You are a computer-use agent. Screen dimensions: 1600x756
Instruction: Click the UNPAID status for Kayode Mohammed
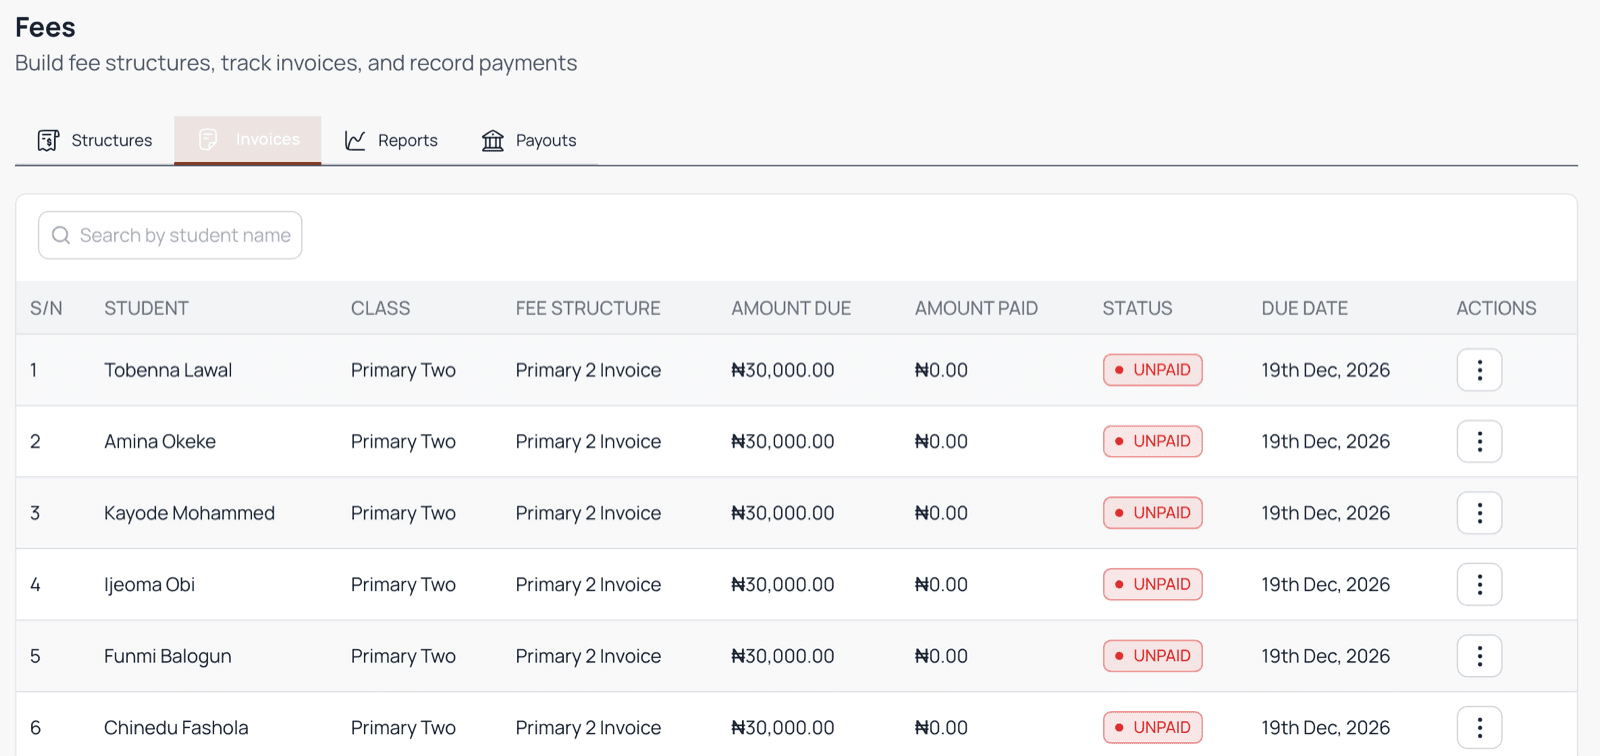[x=1152, y=513]
